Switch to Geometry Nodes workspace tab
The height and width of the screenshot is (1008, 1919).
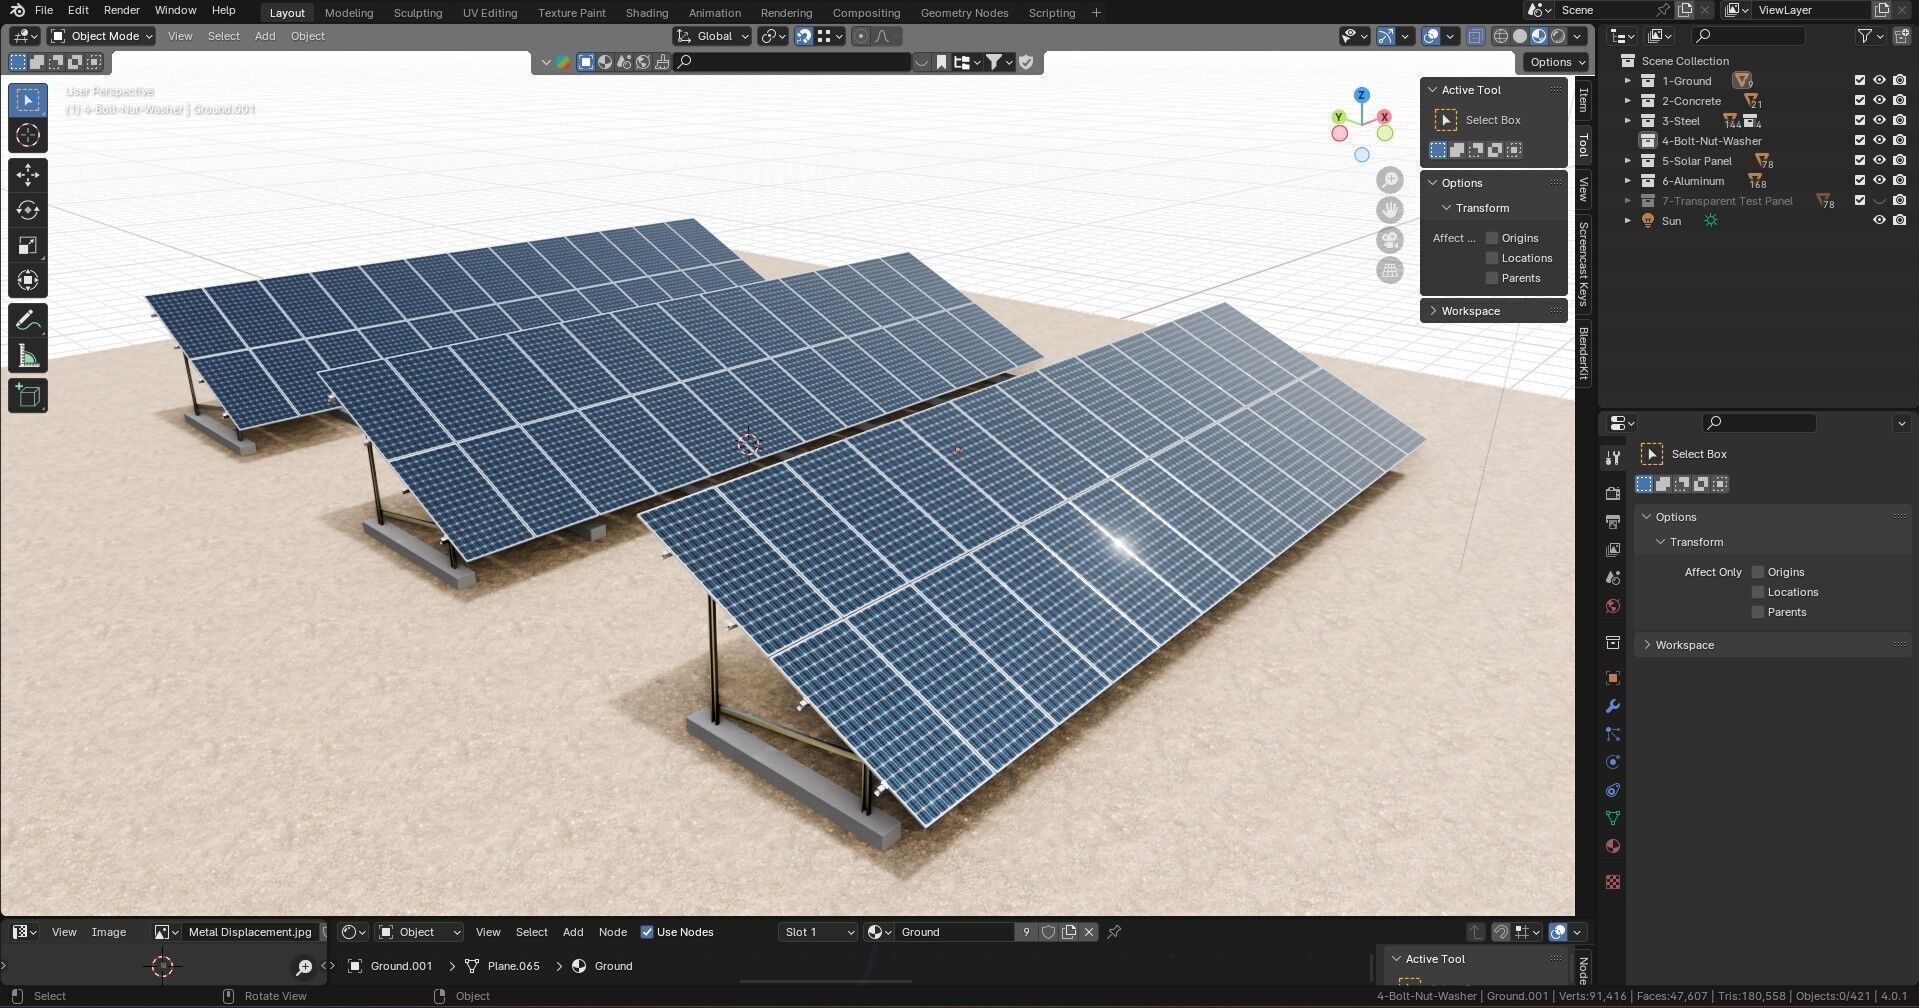pyautogui.click(x=964, y=13)
